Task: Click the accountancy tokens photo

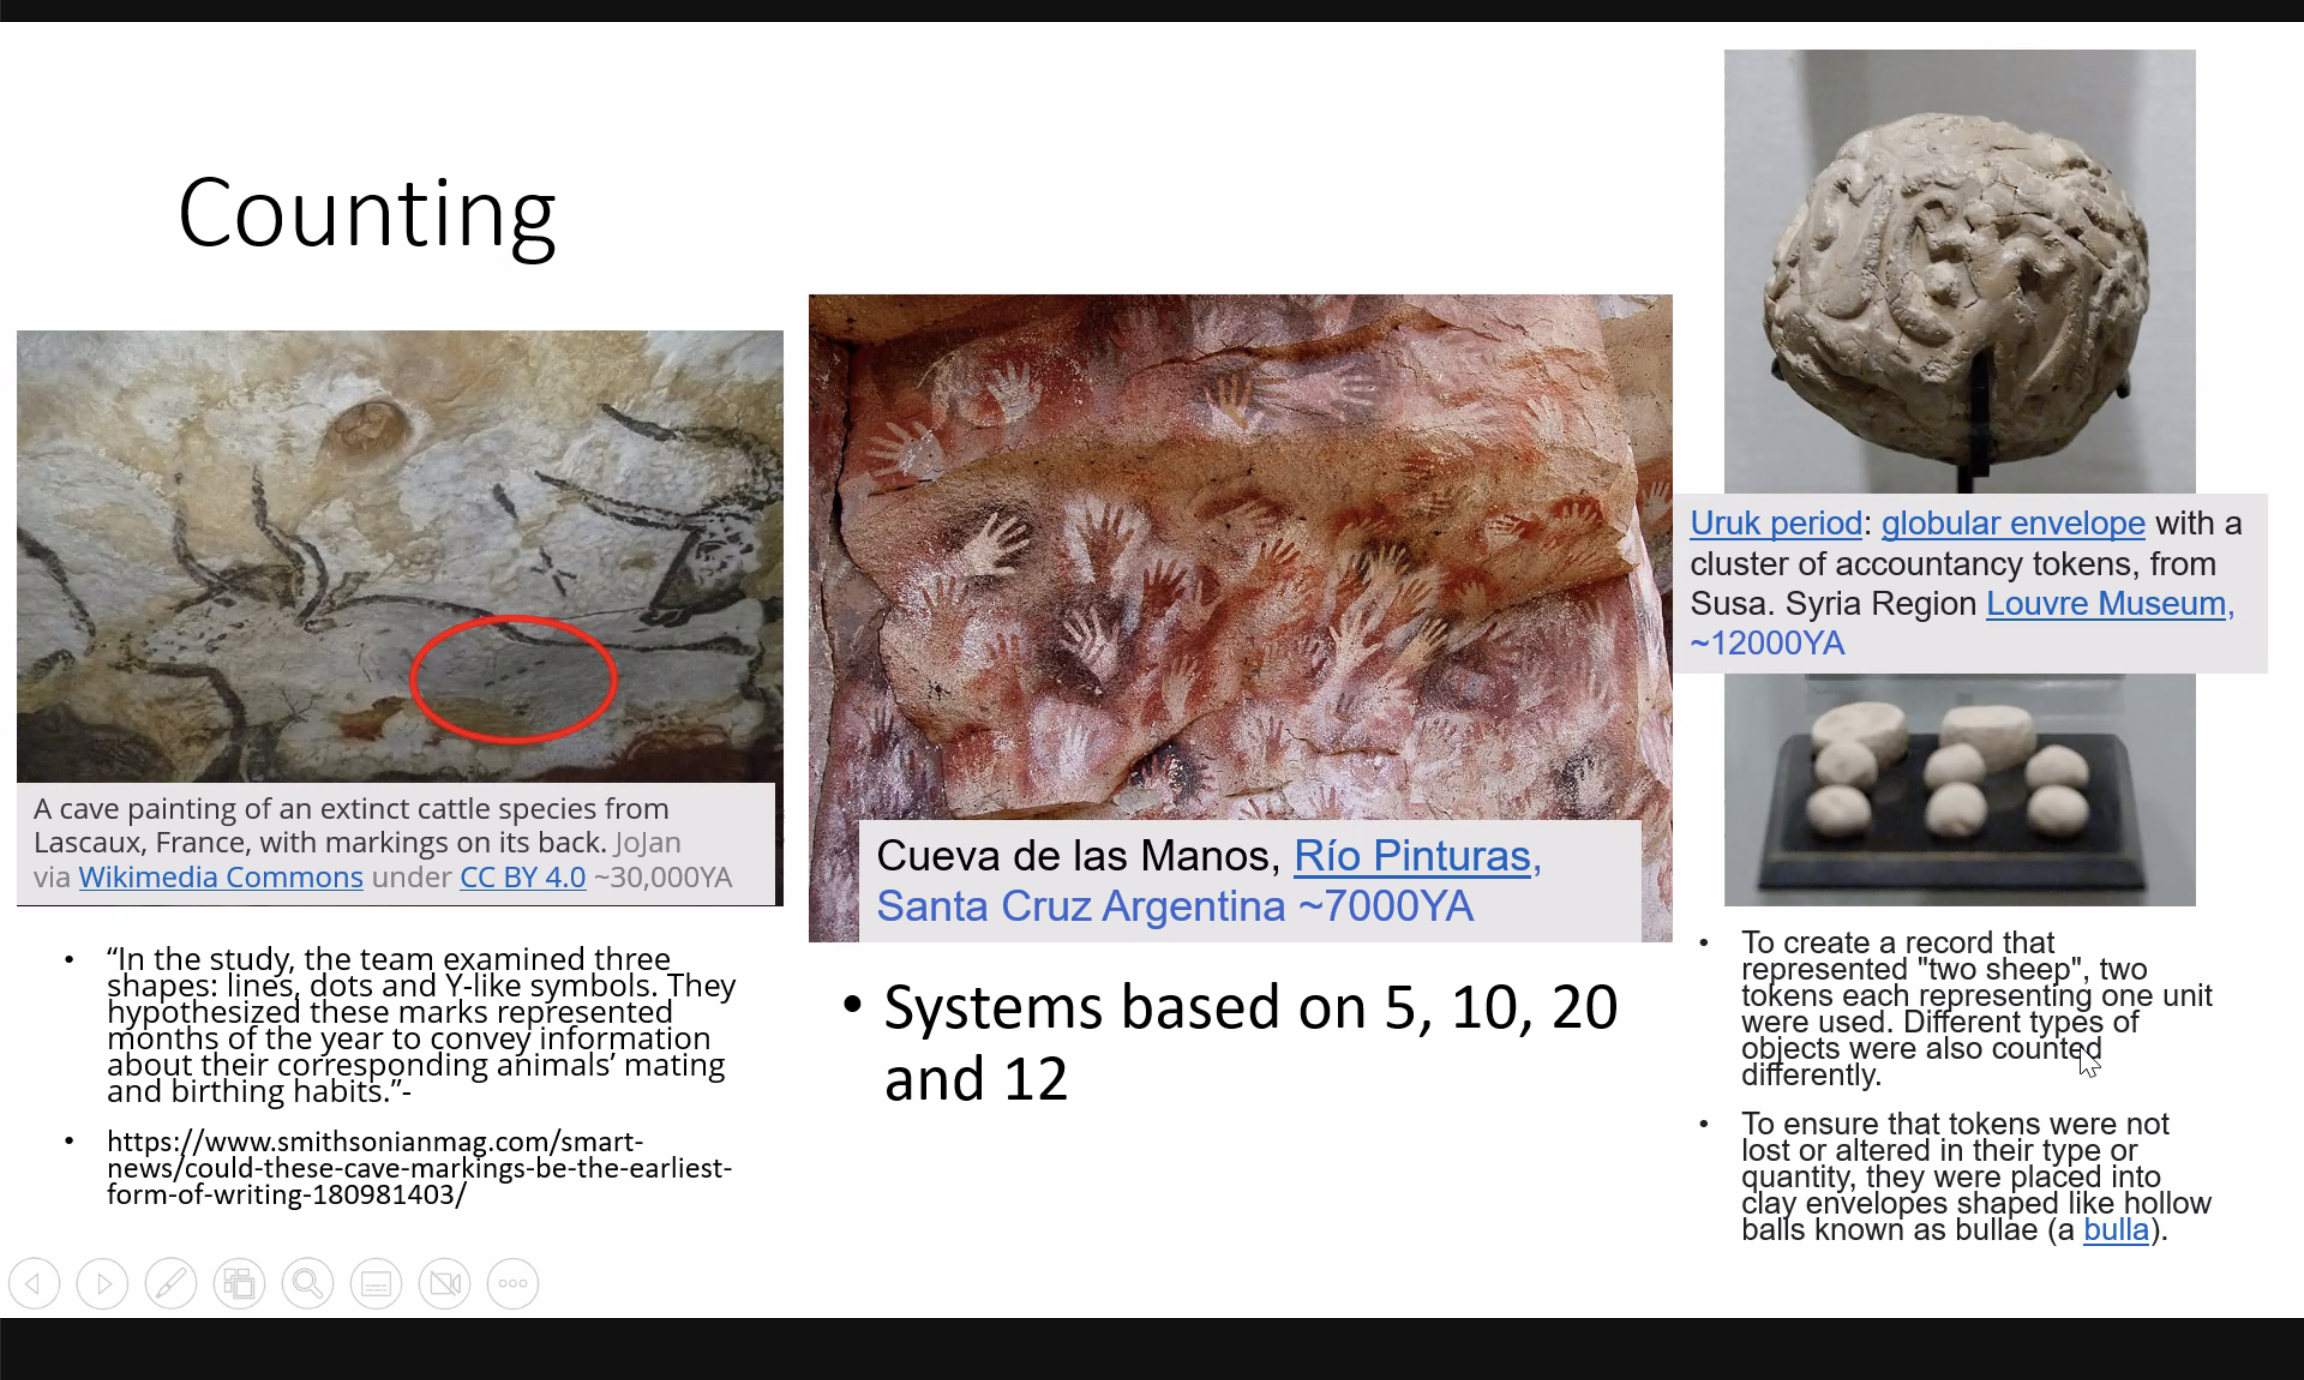Action: pos(1958,790)
